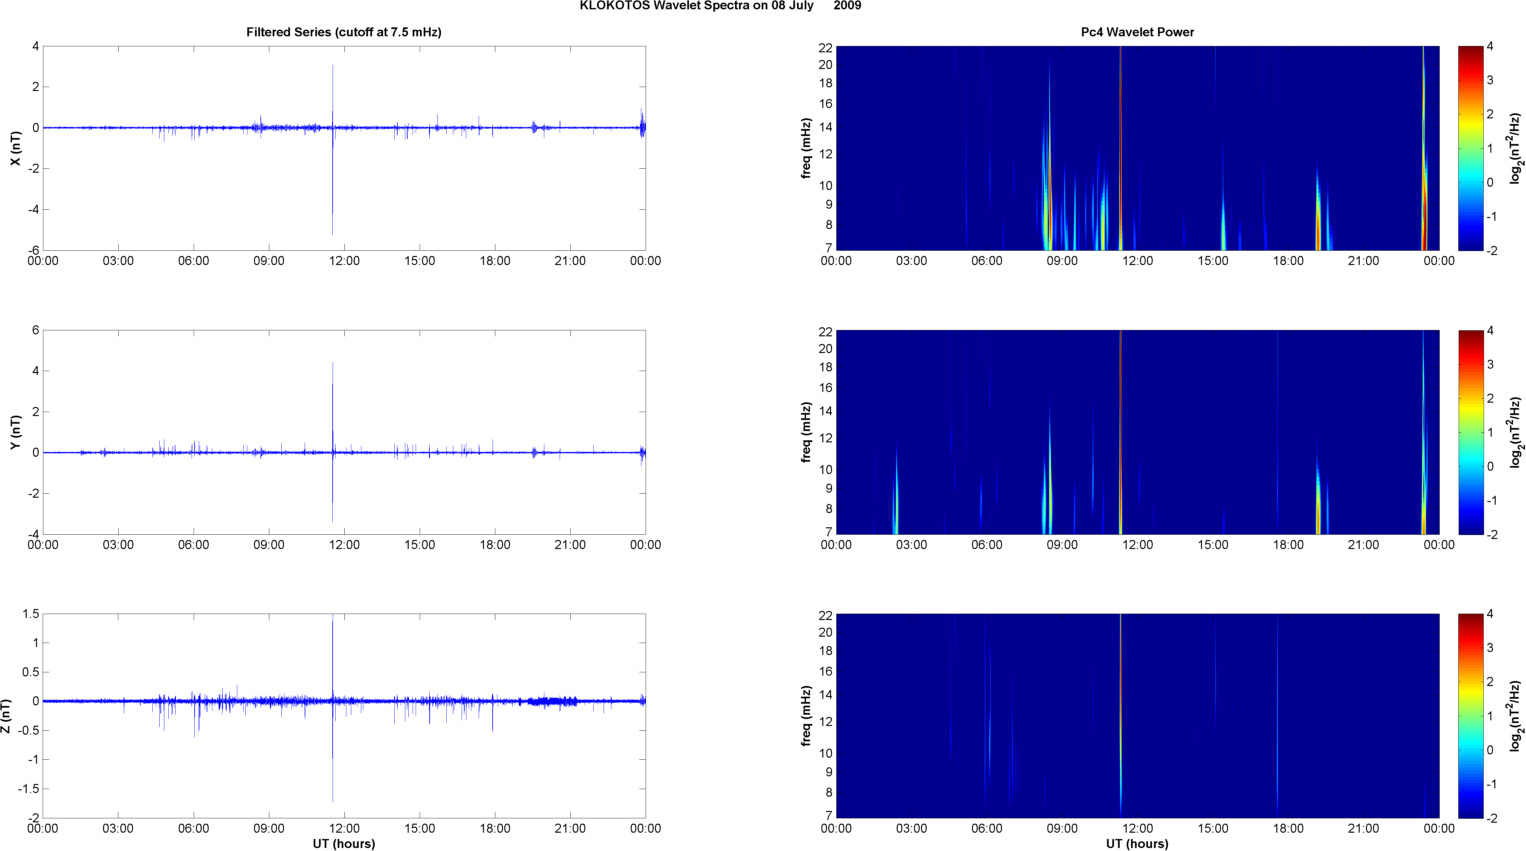Click the KLOKOTOS Wavelet Spectra main title

pyautogui.click(x=719, y=6)
